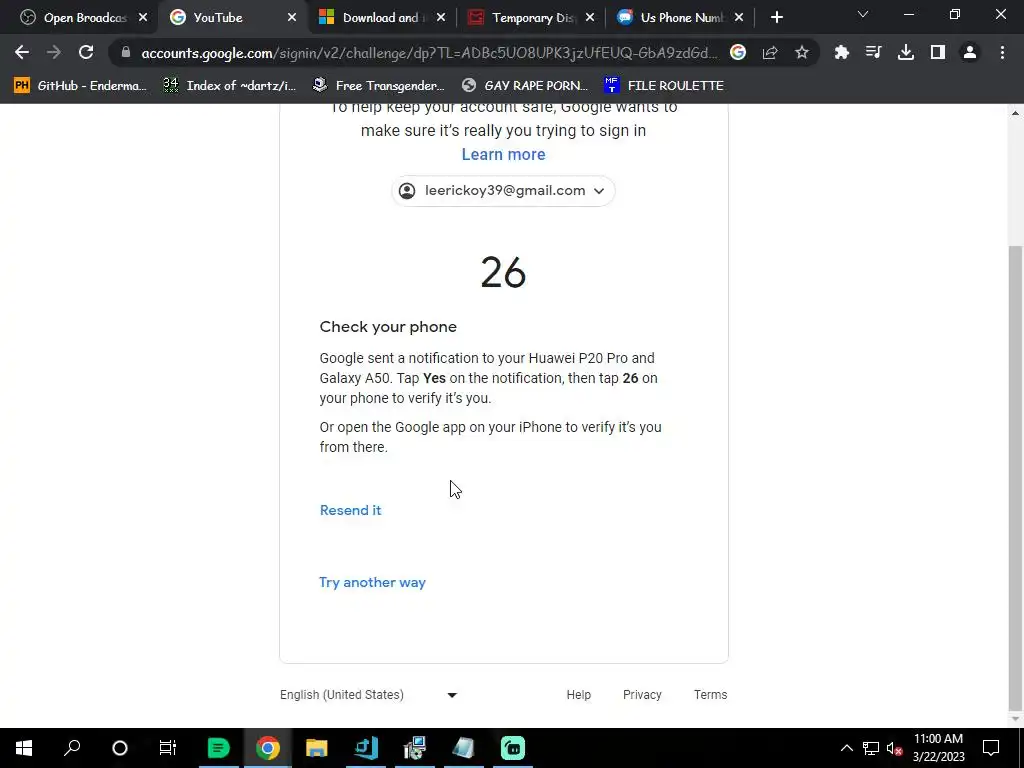This screenshot has height=768, width=1024.
Task: Open the Windows notification center
Action: (x=991, y=748)
